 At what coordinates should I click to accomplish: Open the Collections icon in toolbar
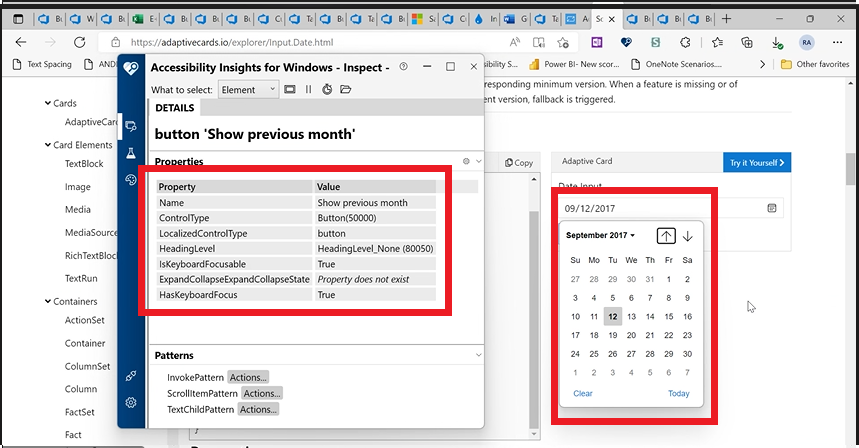(747, 42)
